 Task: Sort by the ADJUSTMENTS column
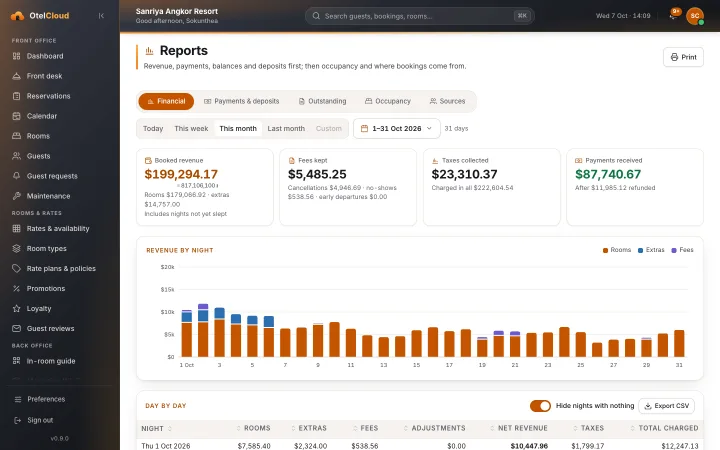coord(434,428)
